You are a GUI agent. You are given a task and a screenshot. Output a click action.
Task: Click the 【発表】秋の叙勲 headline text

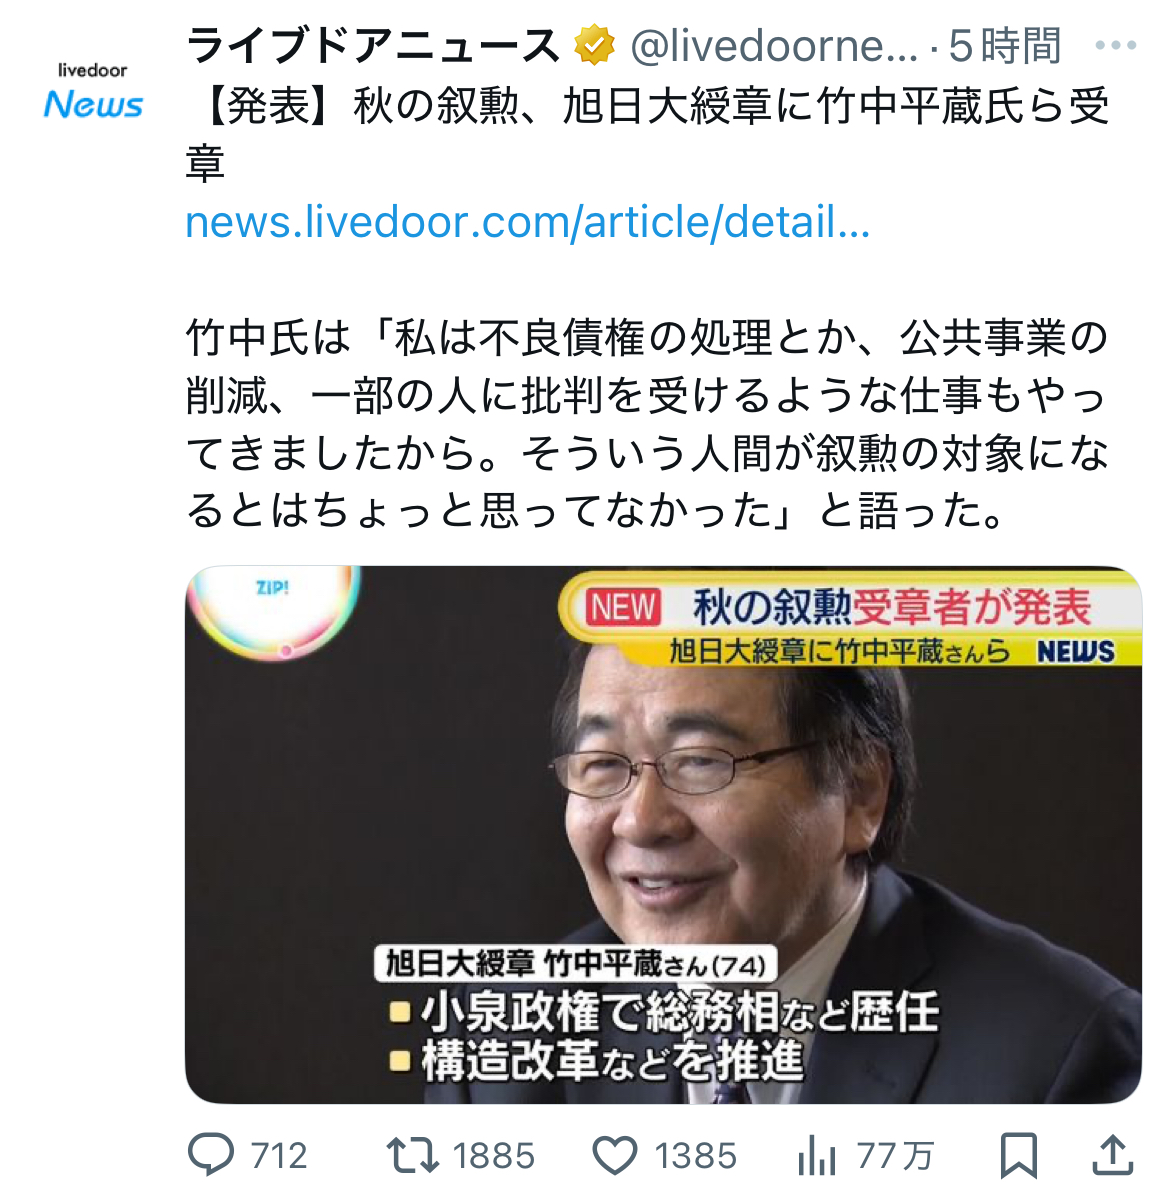coord(648,135)
